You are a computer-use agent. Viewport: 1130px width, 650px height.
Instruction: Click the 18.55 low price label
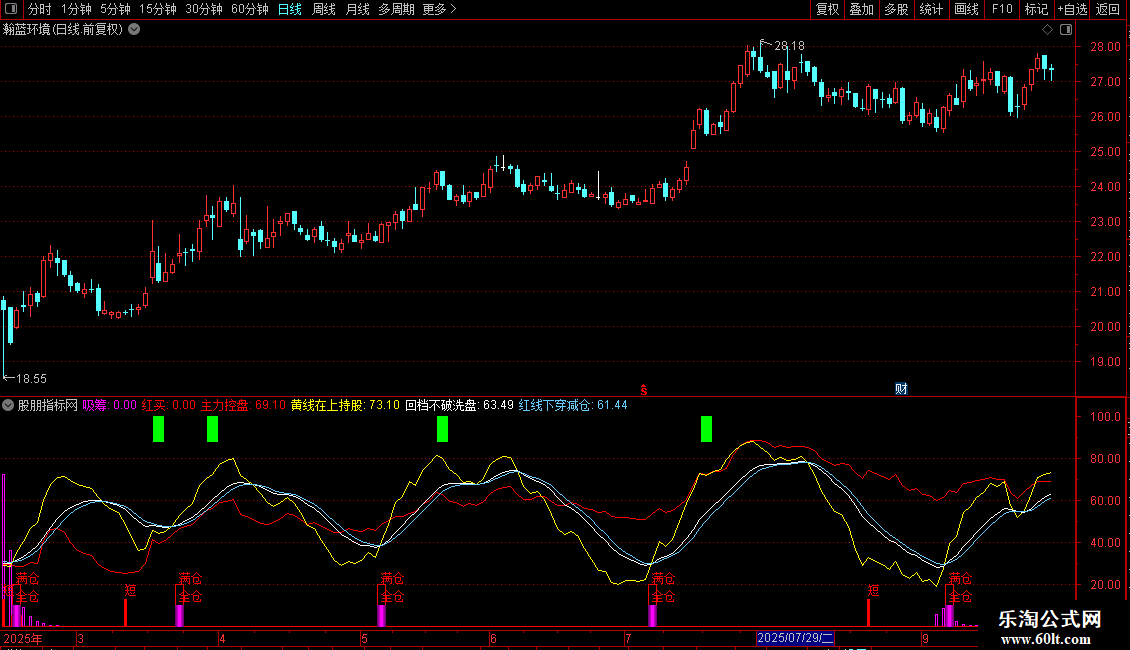[31, 379]
